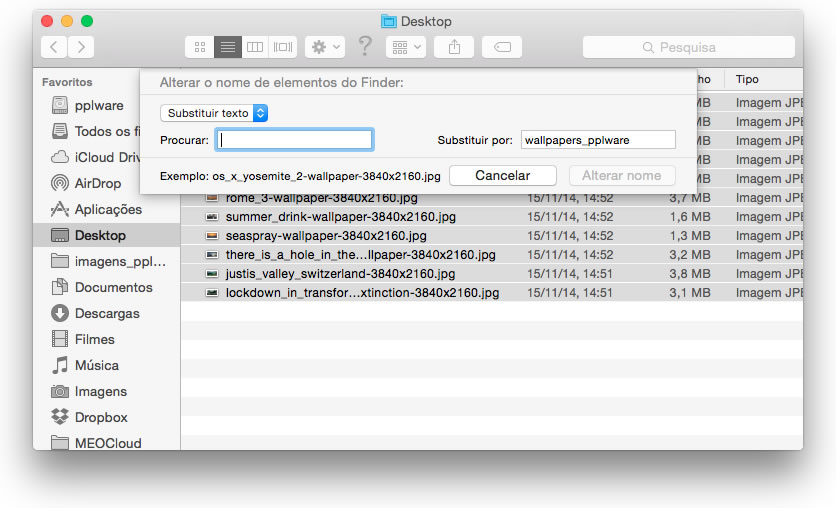Go forward with the right arrow button
The image size is (836, 508).
(81, 47)
